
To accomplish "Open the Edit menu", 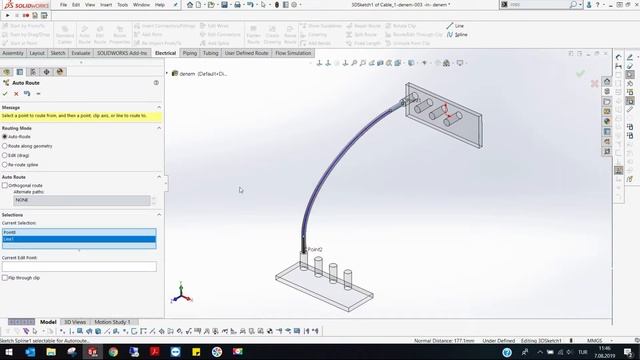I will 76,5.
